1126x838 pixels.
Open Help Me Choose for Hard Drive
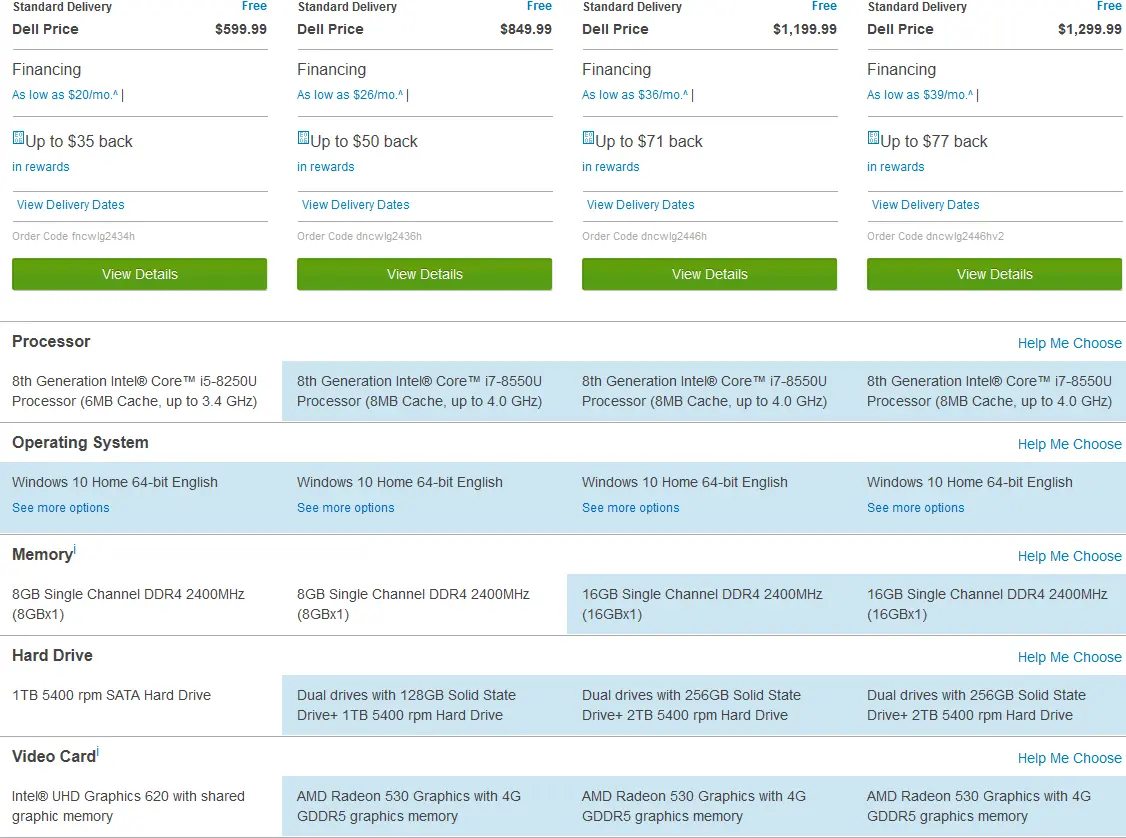(x=1069, y=657)
